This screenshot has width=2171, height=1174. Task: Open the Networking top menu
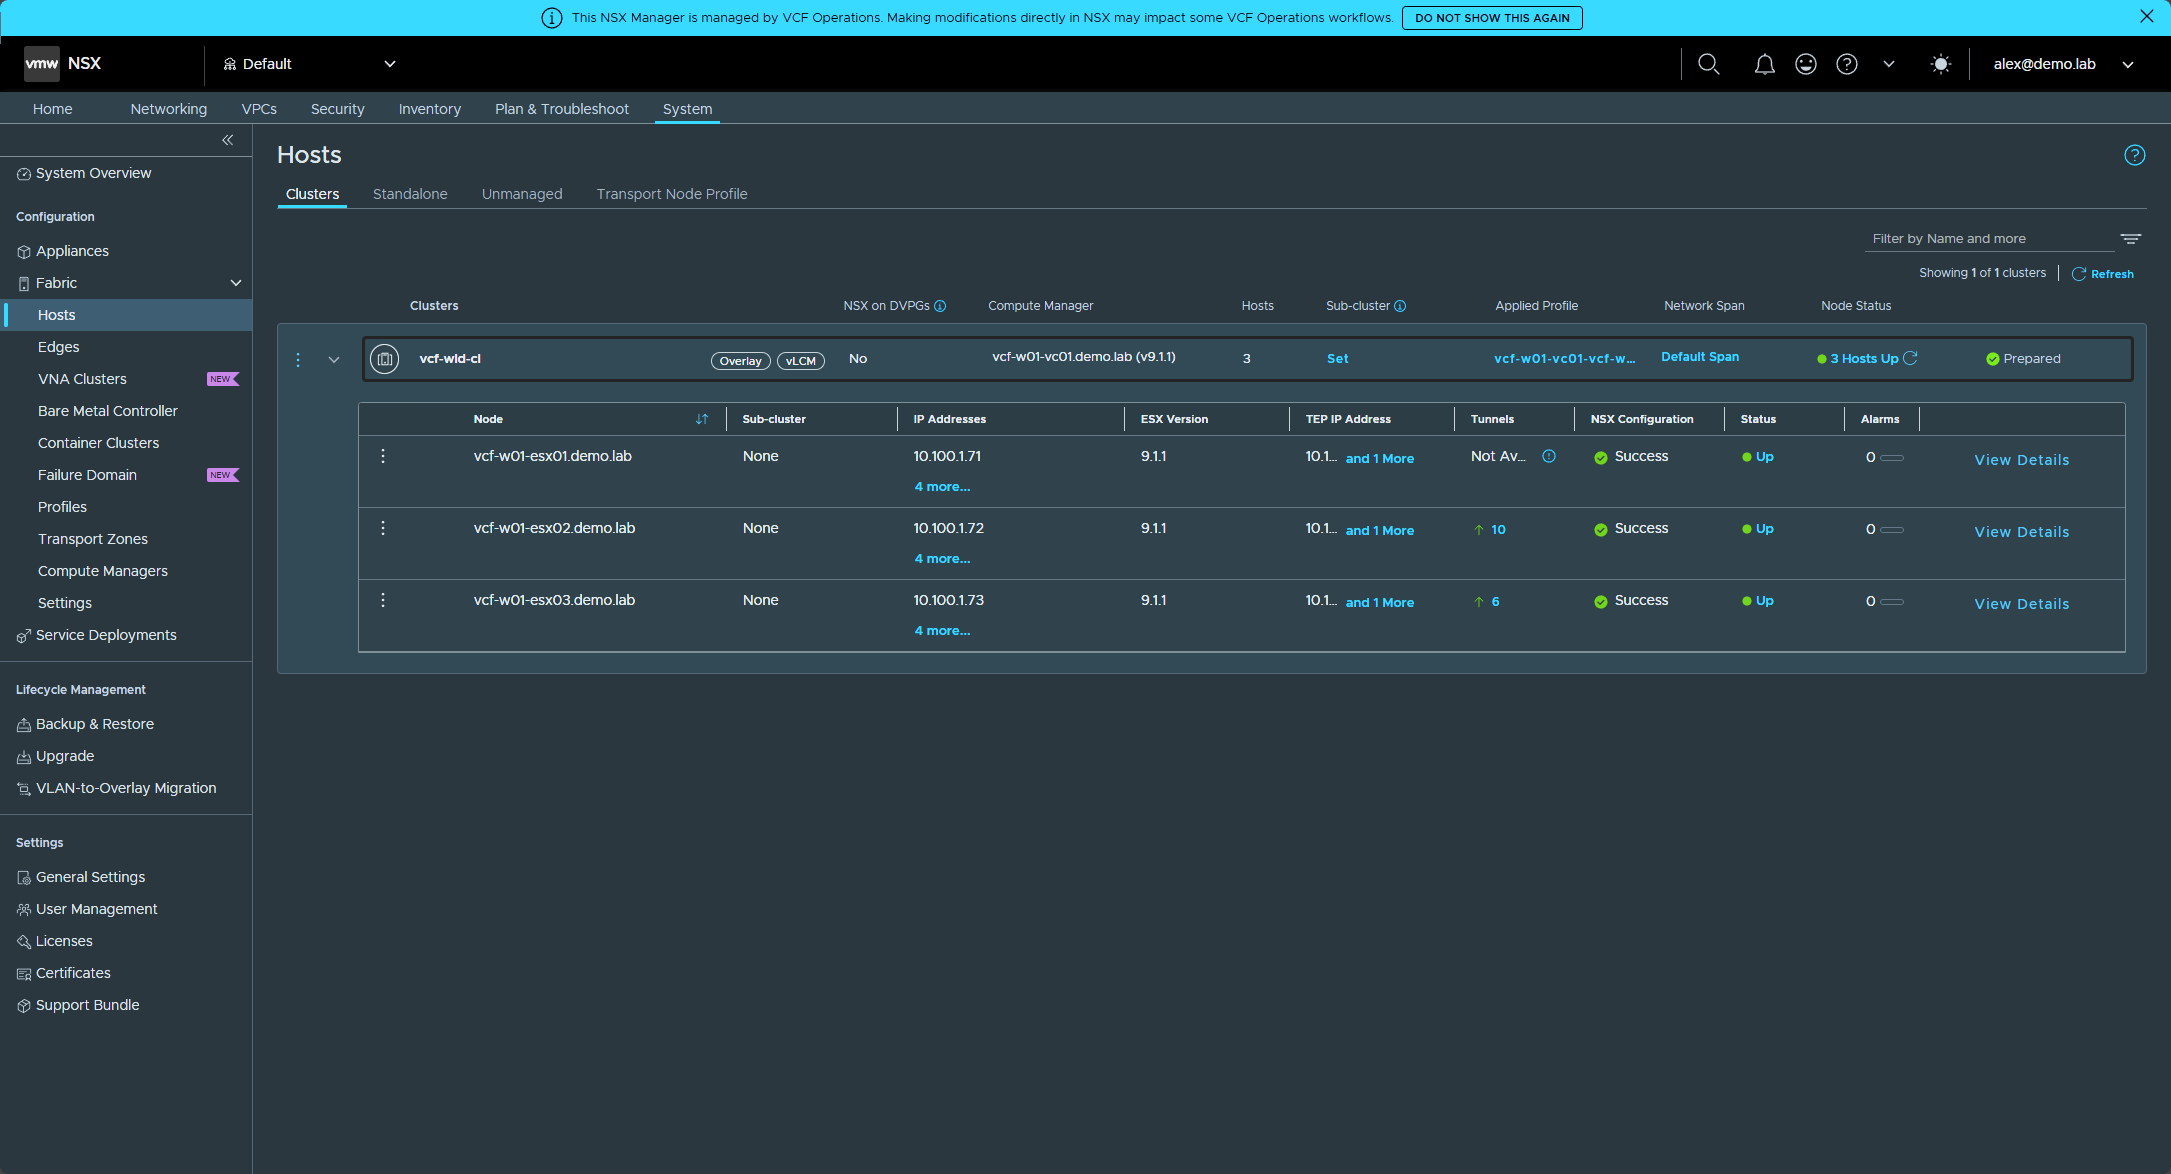tap(169, 109)
